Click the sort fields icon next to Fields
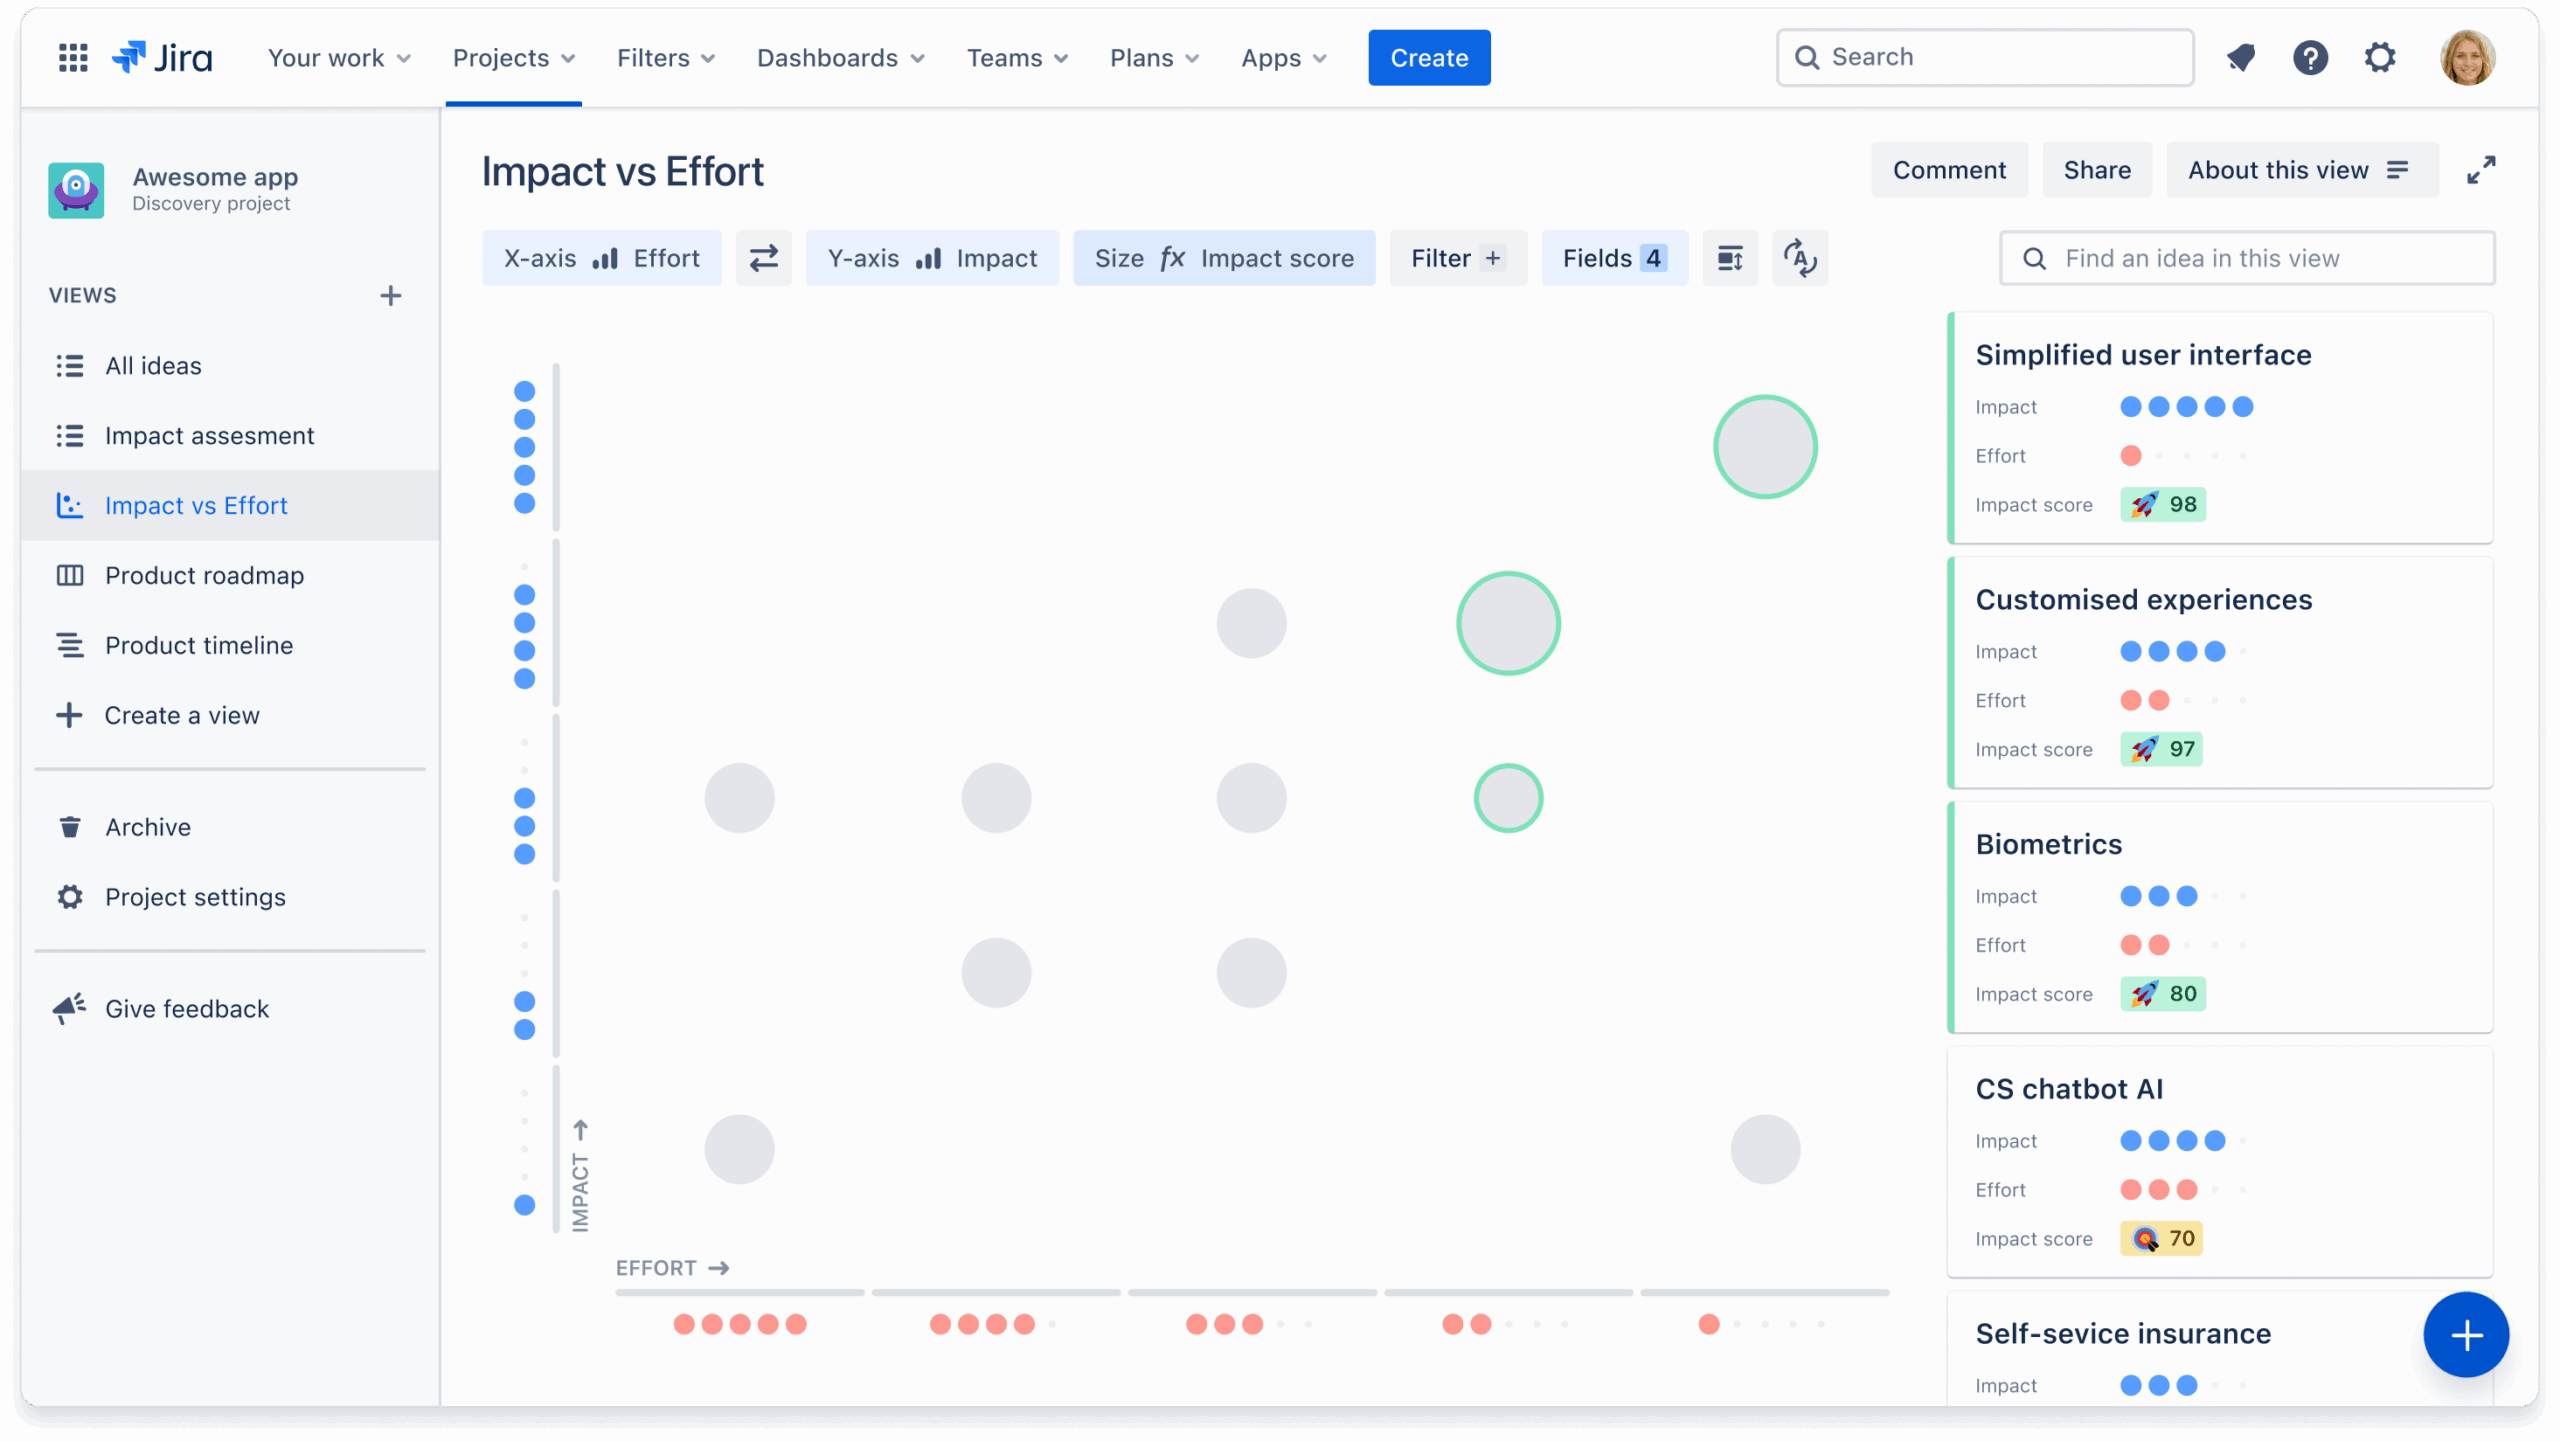2560x1441 pixels. [1730, 258]
